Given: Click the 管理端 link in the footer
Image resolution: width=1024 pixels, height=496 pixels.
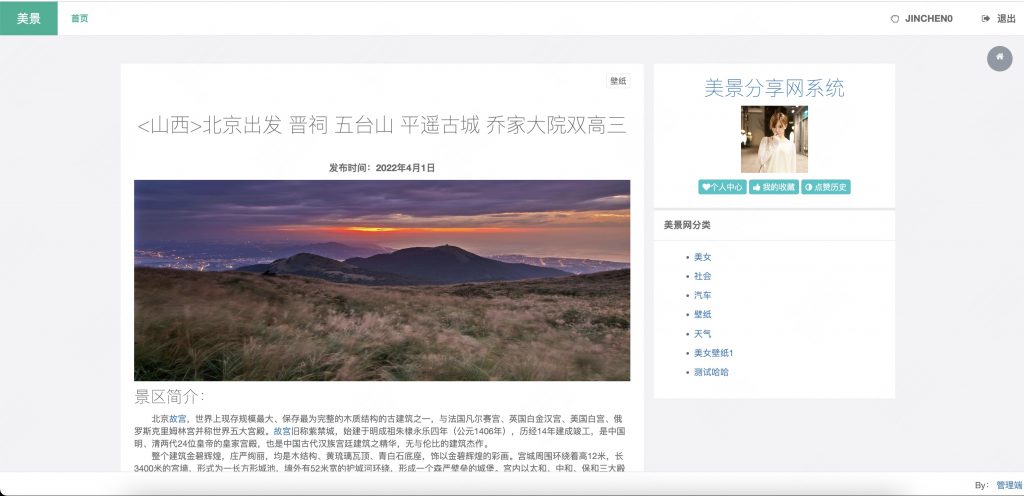Looking at the screenshot, I should (x=1008, y=485).
